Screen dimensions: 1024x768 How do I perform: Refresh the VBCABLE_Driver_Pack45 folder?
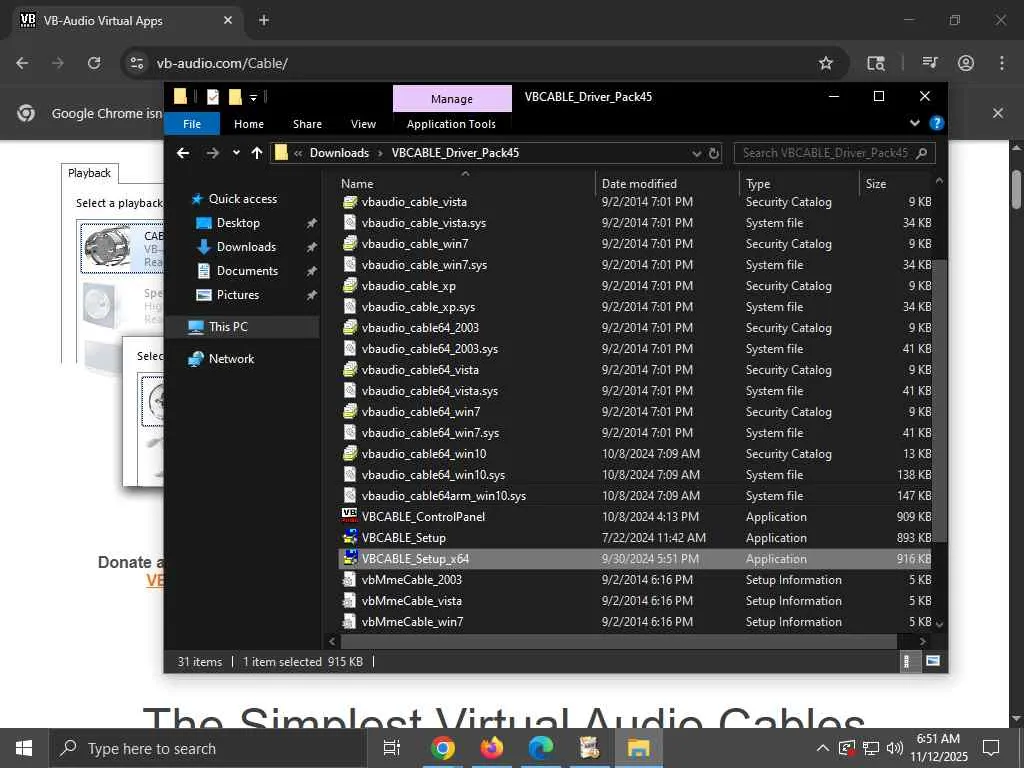point(714,153)
